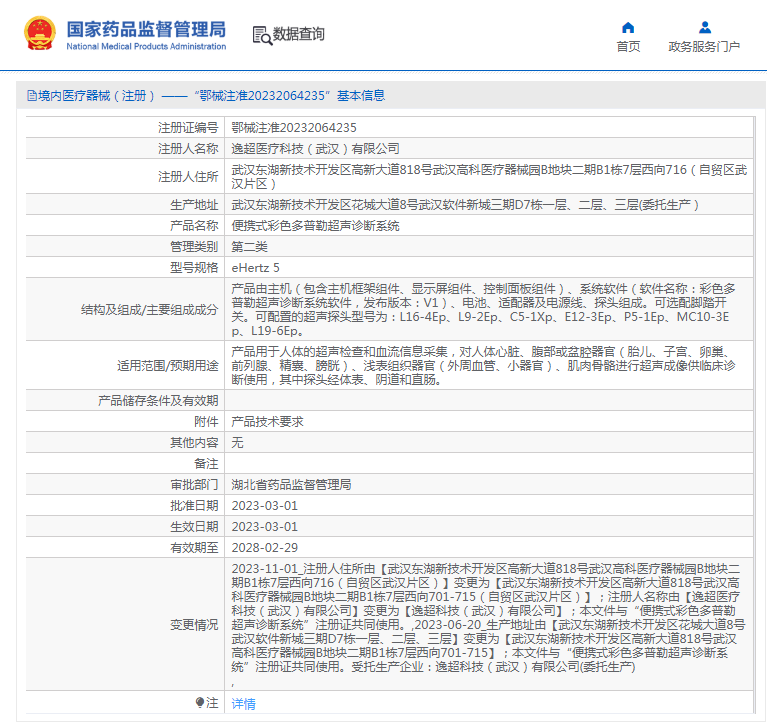Select 湖北省药品监督管理局 approval department
This screenshot has height=724, width=767.
click(291, 485)
